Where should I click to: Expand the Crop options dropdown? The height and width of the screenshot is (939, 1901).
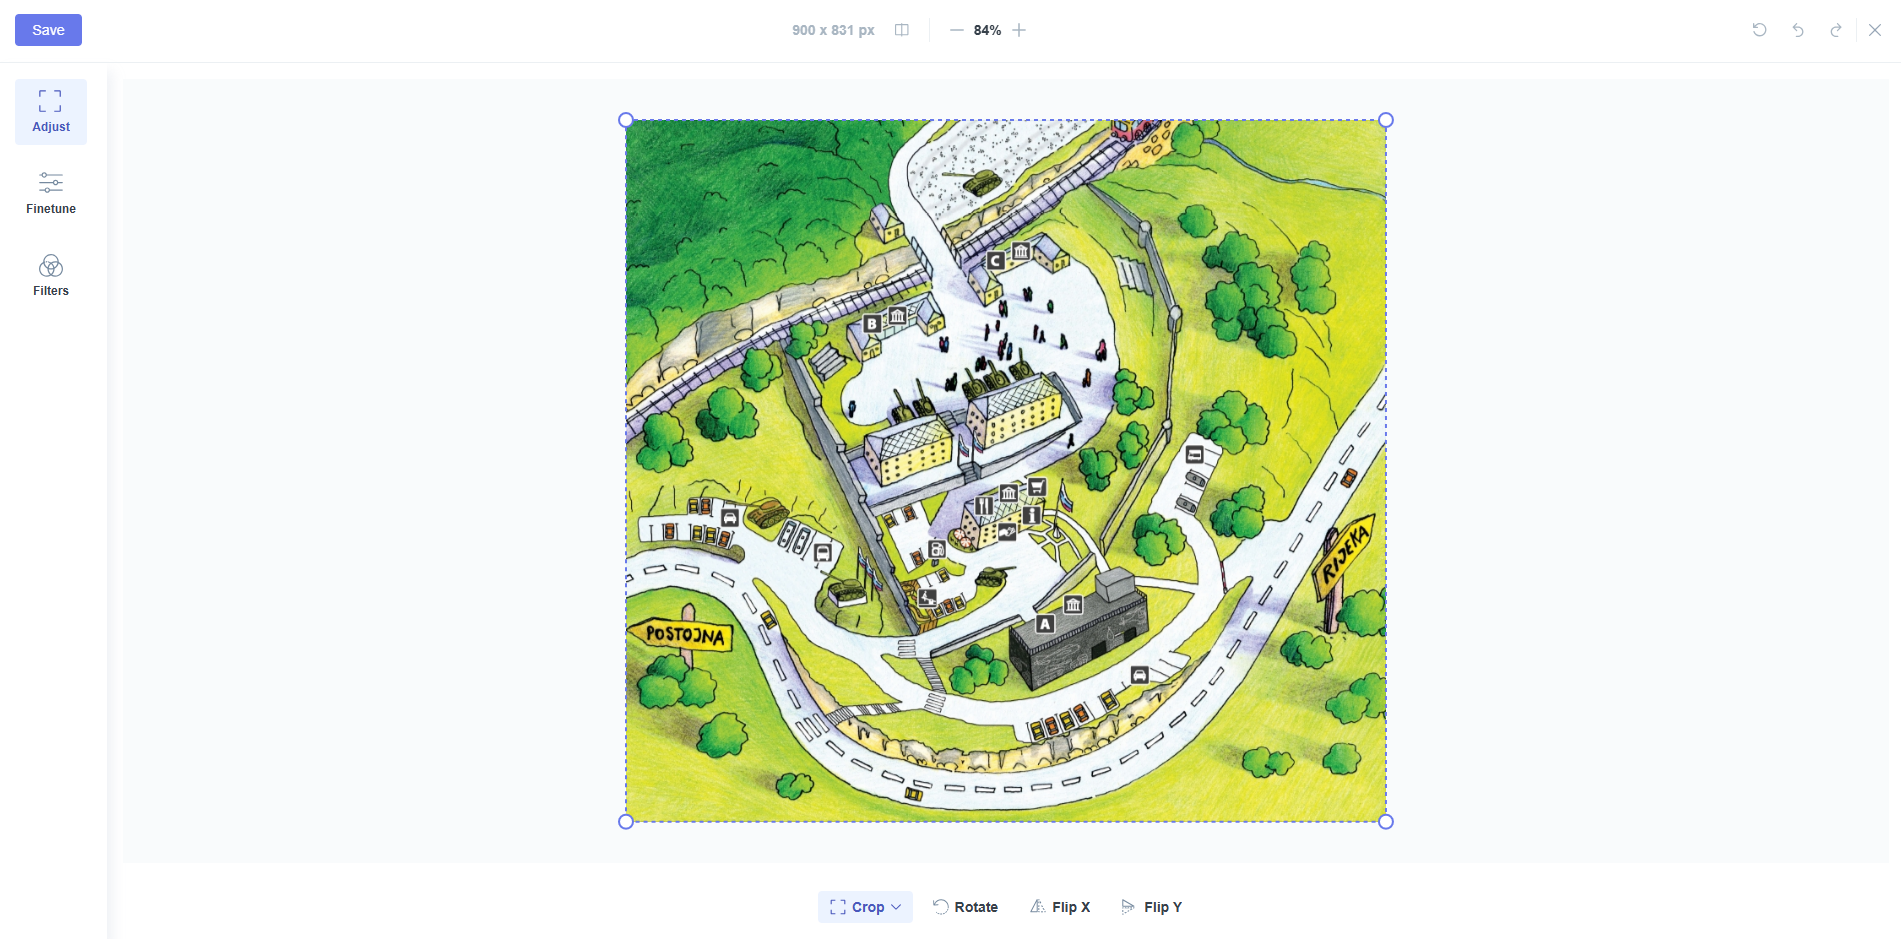pyautogui.click(x=865, y=907)
